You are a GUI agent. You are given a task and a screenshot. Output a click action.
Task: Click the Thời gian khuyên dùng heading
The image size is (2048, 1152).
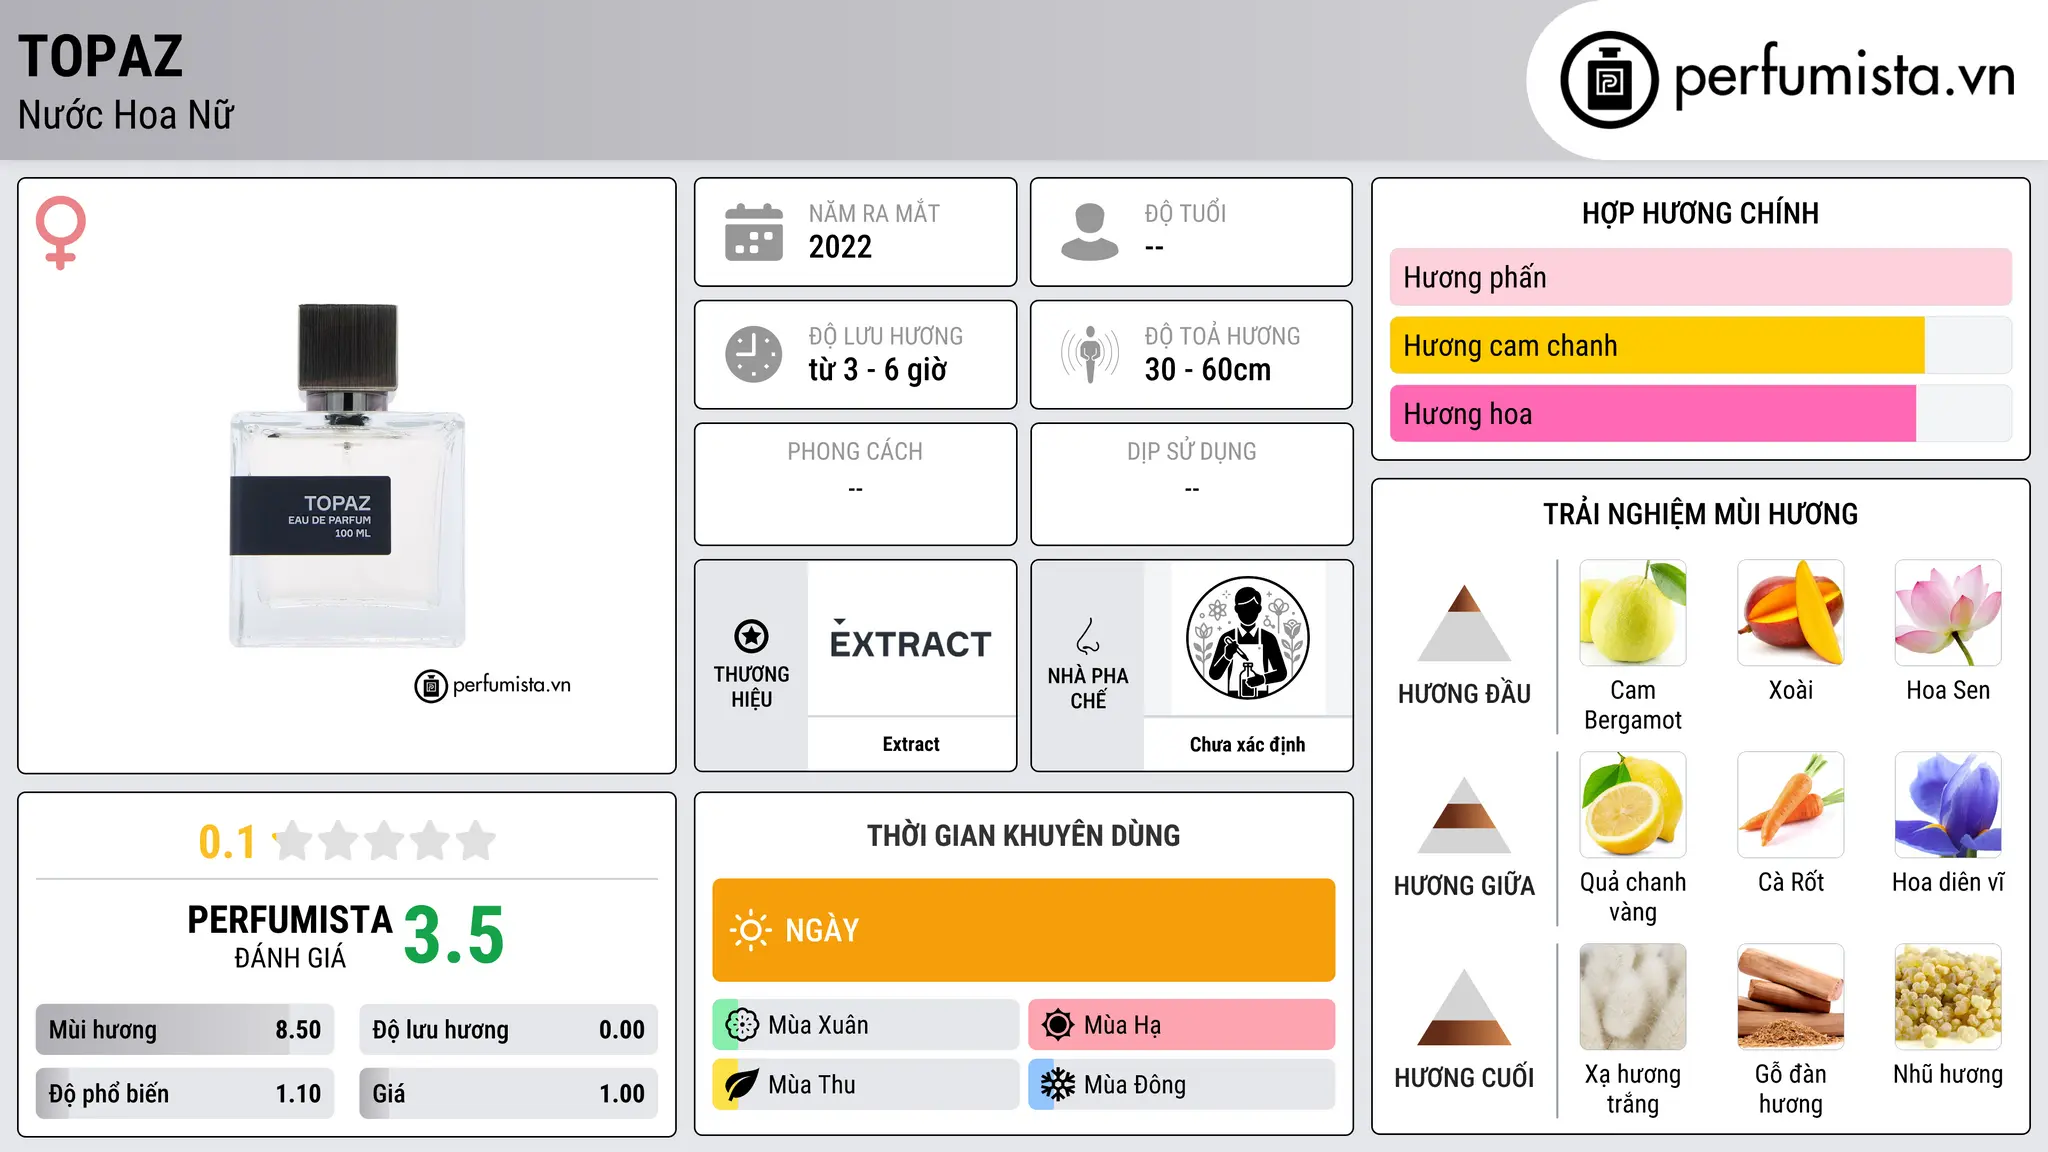tap(1024, 835)
